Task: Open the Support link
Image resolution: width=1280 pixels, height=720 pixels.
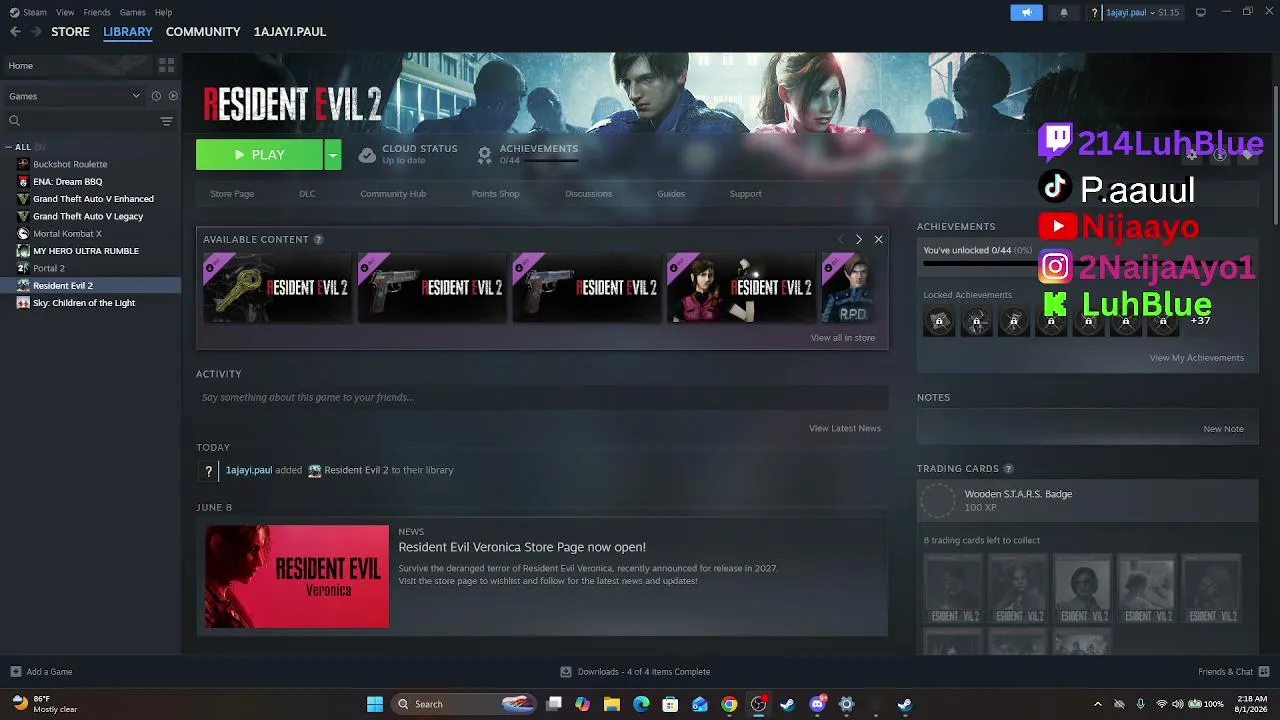Action: click(x=745, y=194)
